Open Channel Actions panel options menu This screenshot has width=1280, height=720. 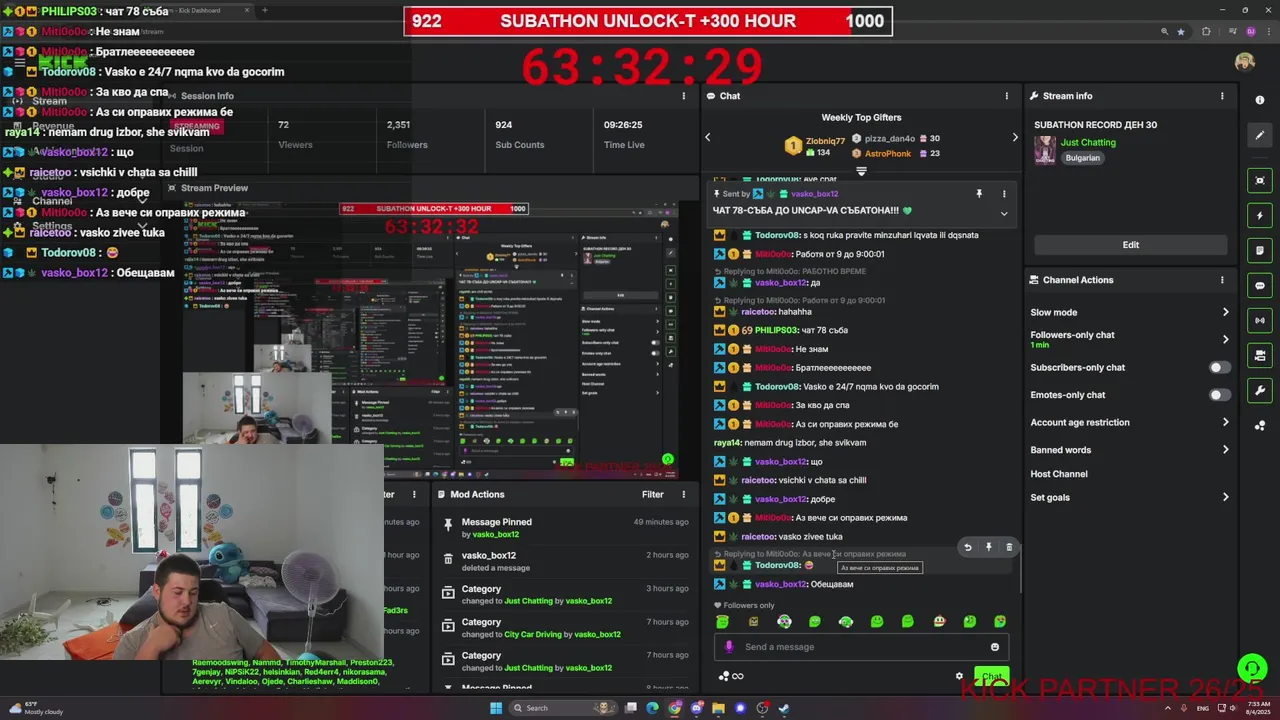pos(1221,280)
